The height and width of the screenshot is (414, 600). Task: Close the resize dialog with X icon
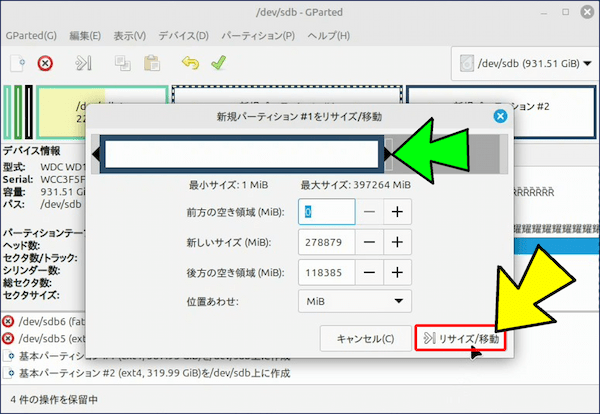coord(500,116)
